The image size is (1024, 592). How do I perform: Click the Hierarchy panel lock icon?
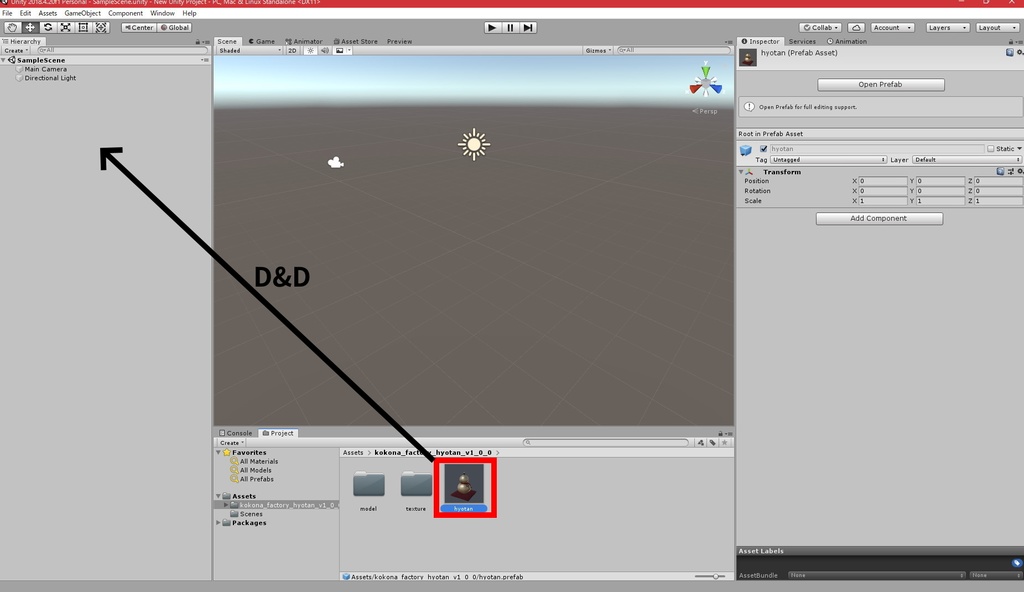tap(198, 41)
